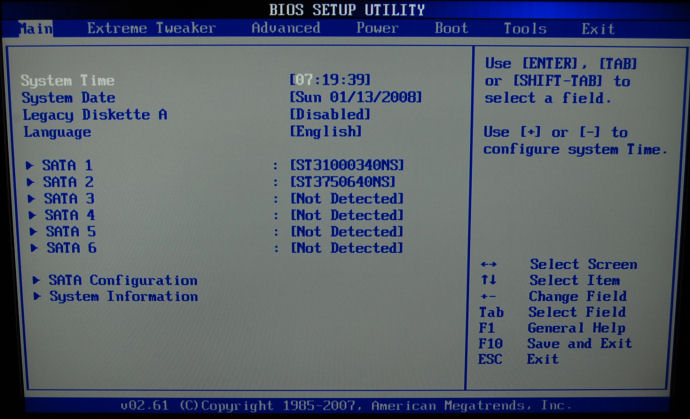690x419 pixels.
Task: Select the SATA 6 entry label
Action: coord(72,248)
